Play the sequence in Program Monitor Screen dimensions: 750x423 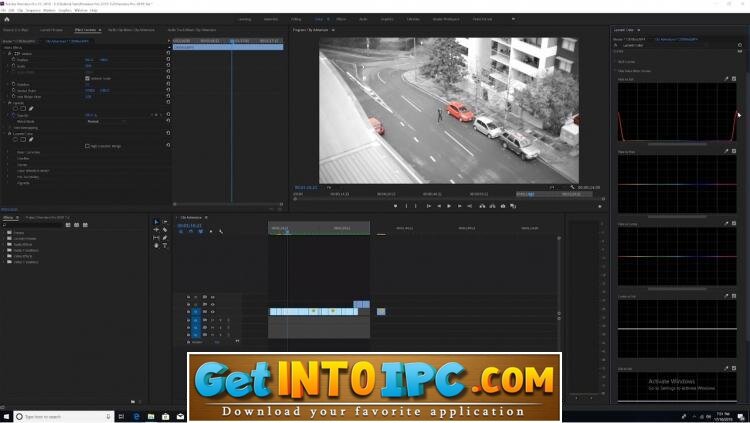pyautogui.click(x=449, y=206)
